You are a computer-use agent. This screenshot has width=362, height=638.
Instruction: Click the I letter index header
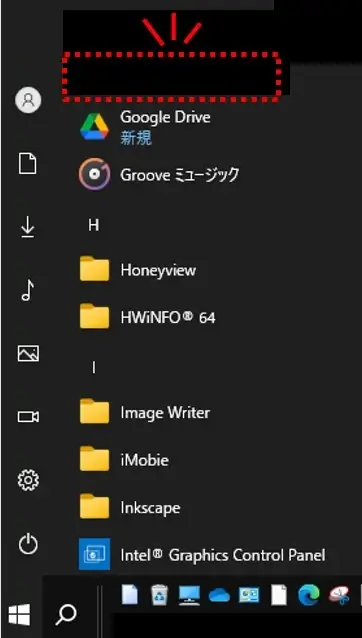(94, 368)
